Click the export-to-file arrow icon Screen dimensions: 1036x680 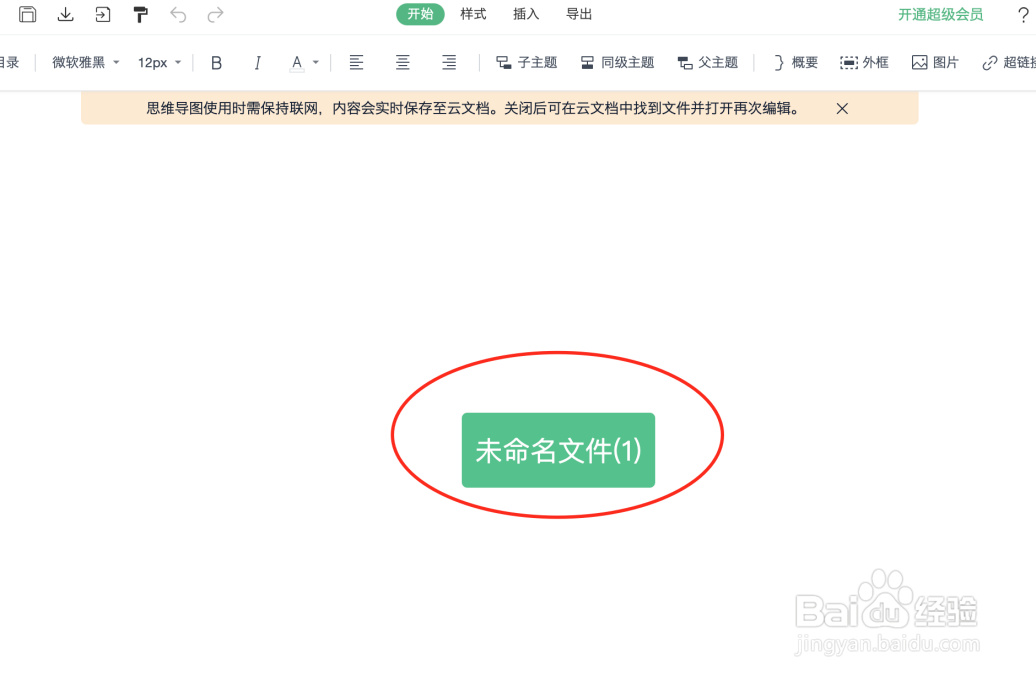(x=102, y=14)
